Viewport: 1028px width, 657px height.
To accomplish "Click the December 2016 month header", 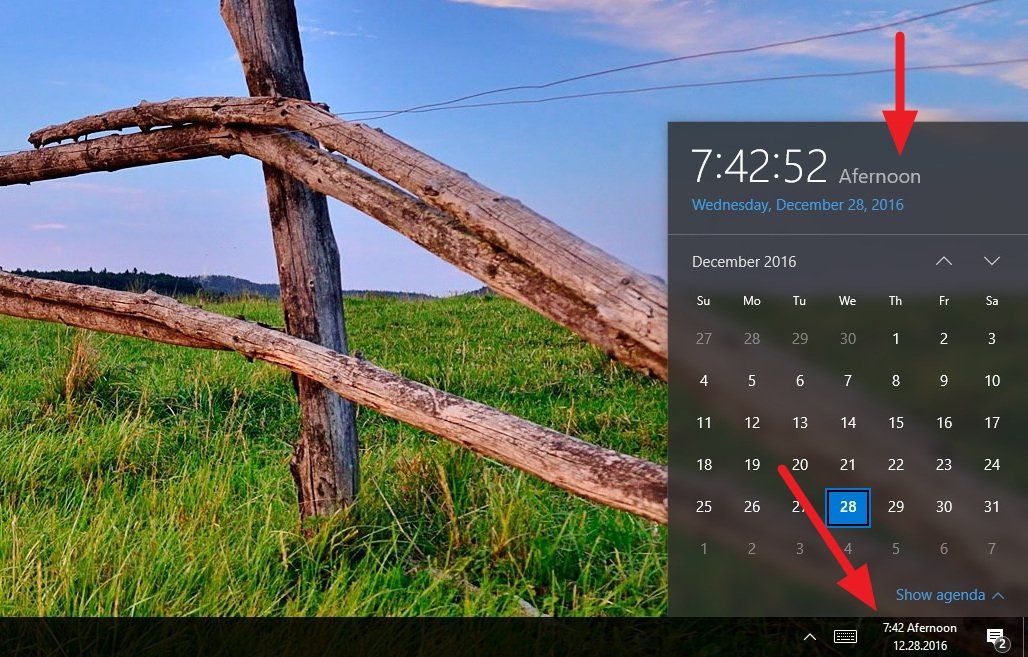I will [744, 261].
